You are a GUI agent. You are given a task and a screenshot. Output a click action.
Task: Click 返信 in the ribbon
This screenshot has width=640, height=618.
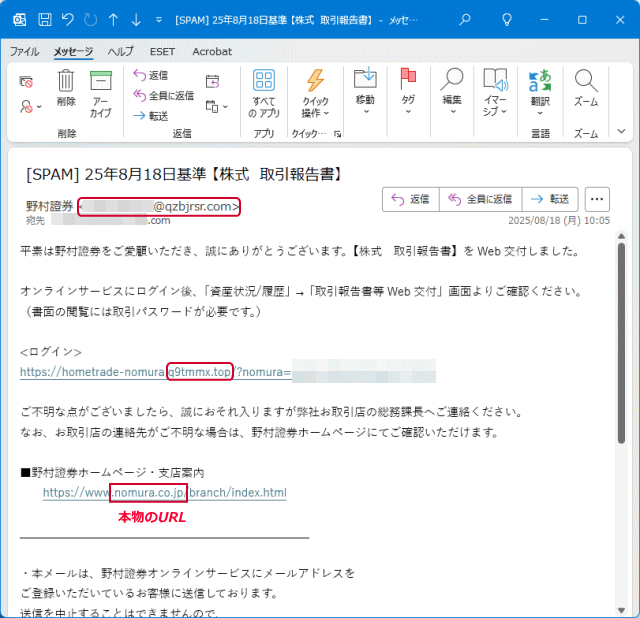tap(151, 75)
